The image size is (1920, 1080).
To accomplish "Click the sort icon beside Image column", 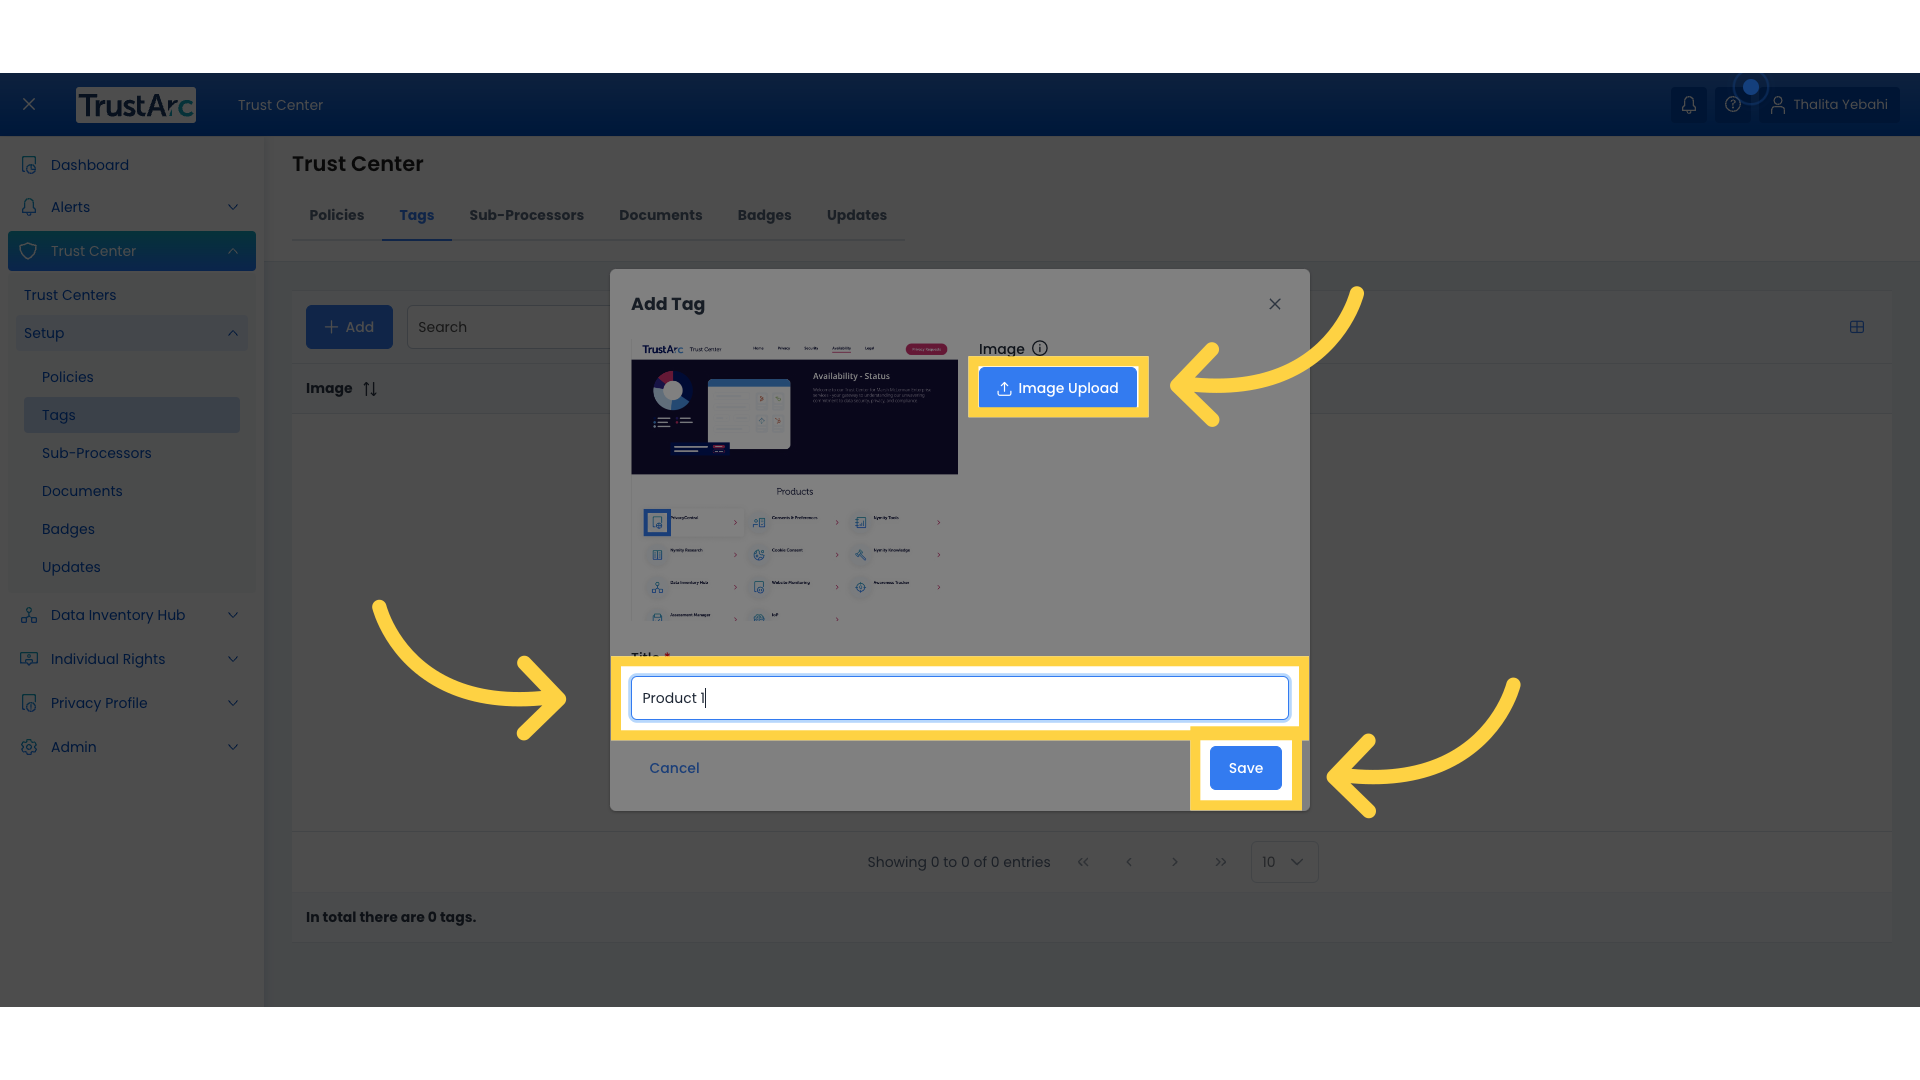I will (x=369, y=388).
